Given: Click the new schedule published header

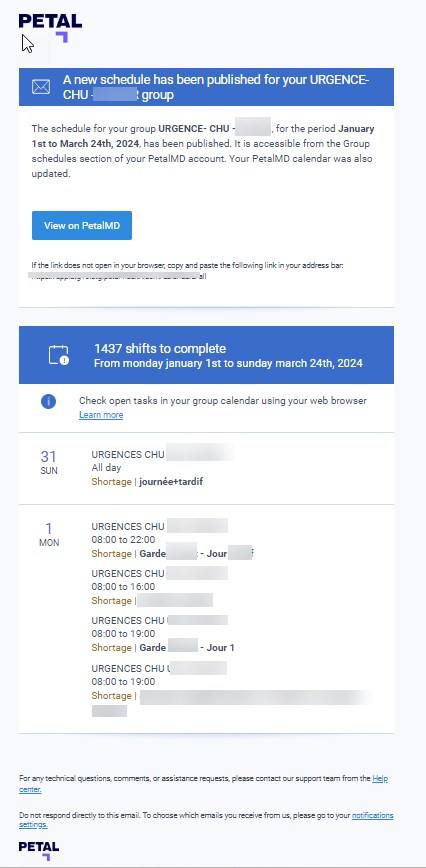Looking at the screenshot, I should click(x=206, y=87).
